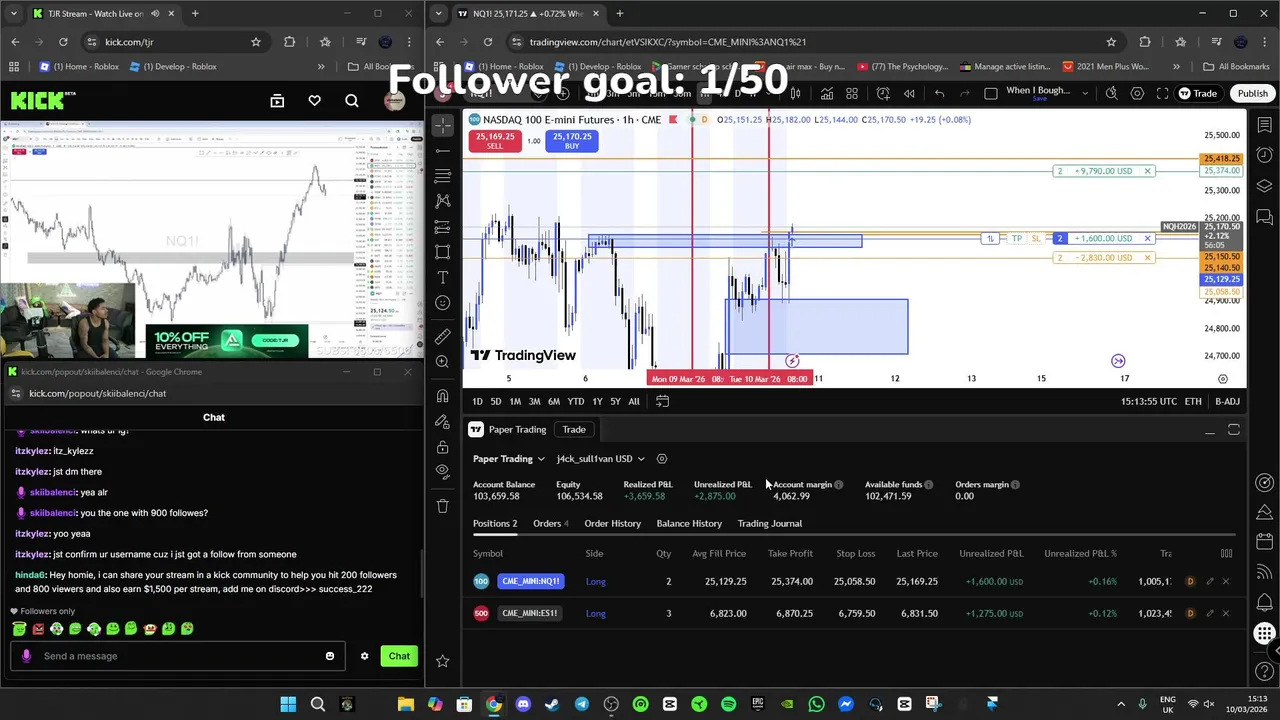Screen dimensions: 1280x720
Task: Select the chart patterns drawing tool
Action: pyautogui.click(x=443, y=201)
